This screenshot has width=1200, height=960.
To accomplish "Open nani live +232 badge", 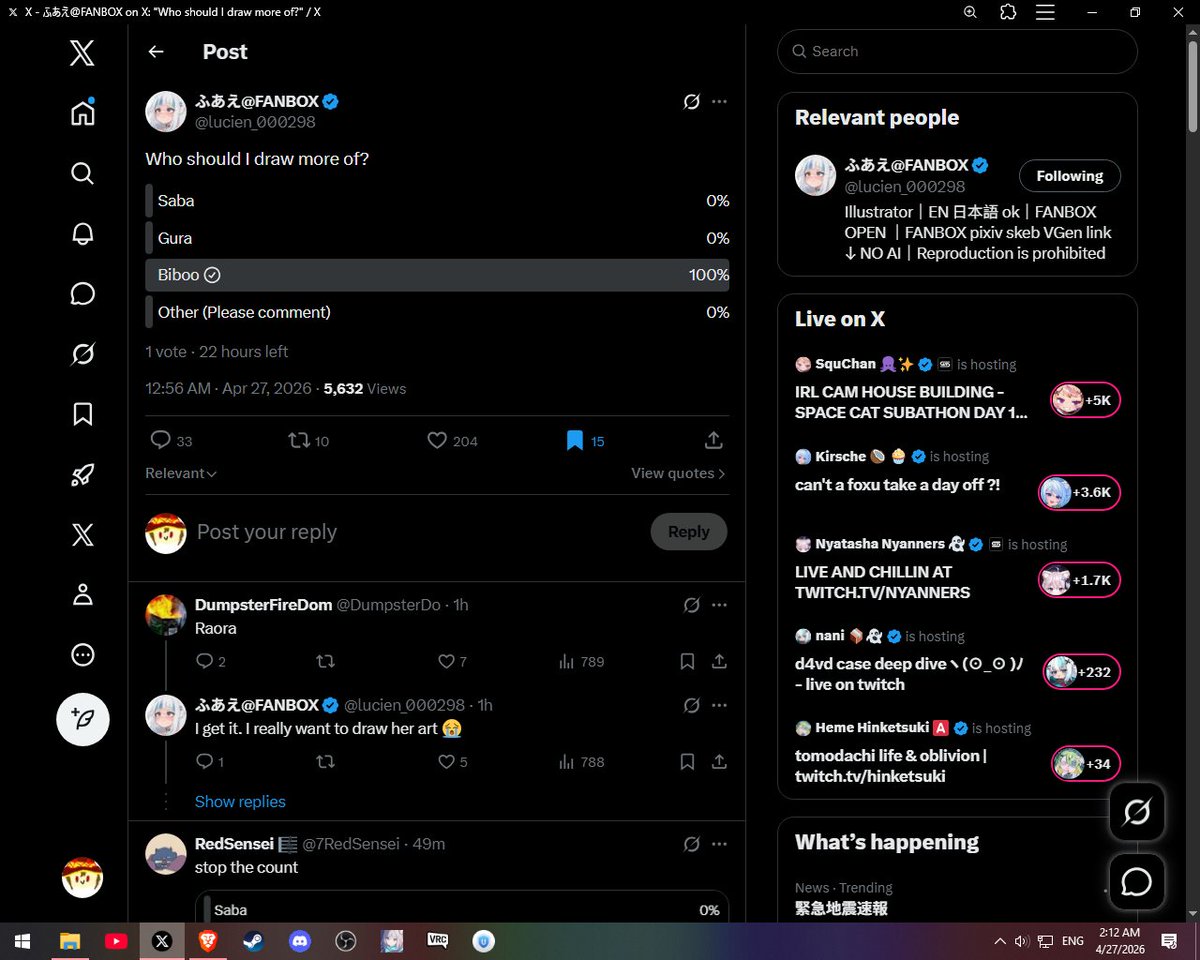I will click(x=1082, y=672).
